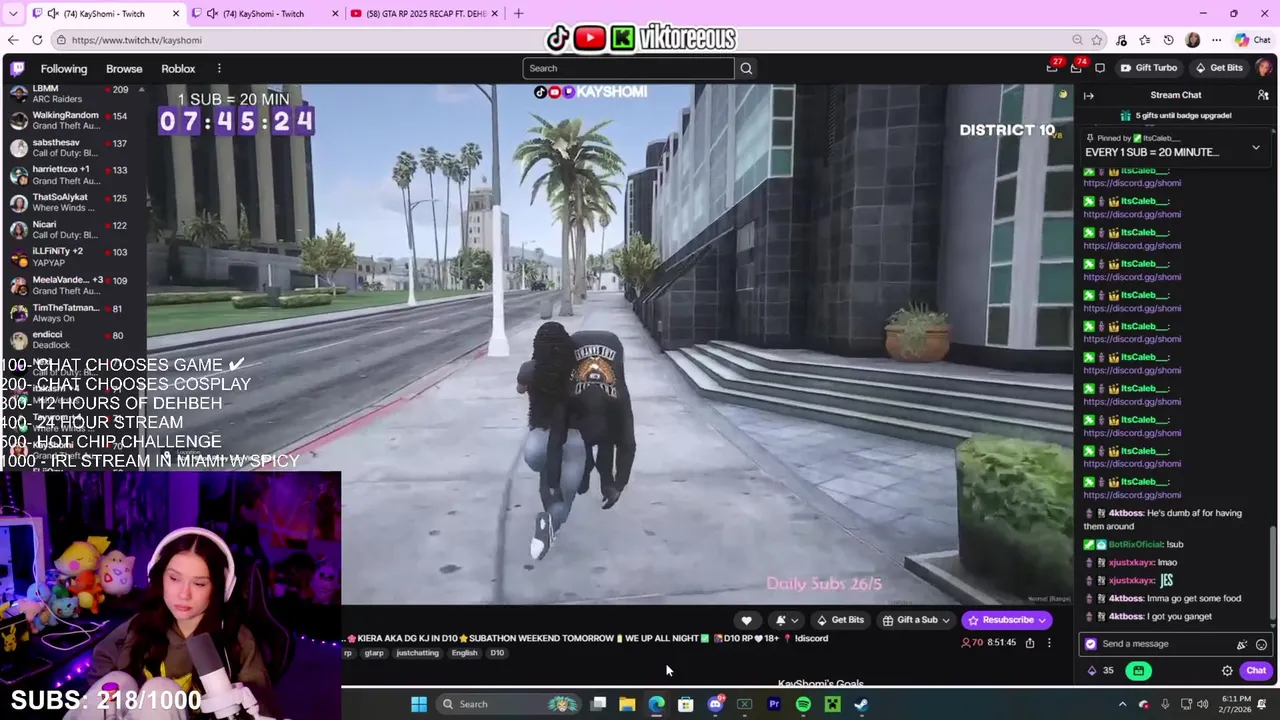Open the top nav three-dot more menu

219,69
